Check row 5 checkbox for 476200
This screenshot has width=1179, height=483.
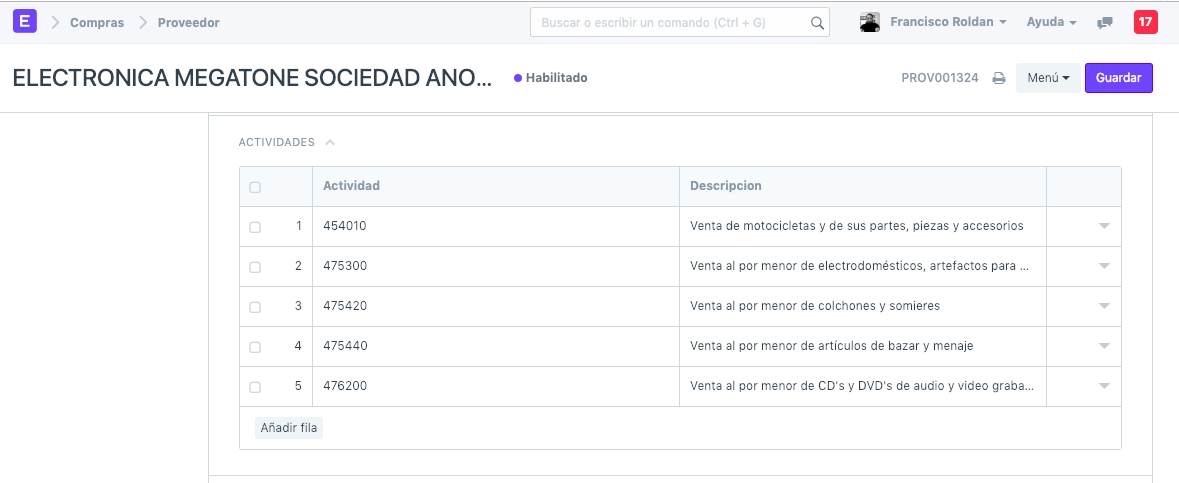(x=255, y=387)
